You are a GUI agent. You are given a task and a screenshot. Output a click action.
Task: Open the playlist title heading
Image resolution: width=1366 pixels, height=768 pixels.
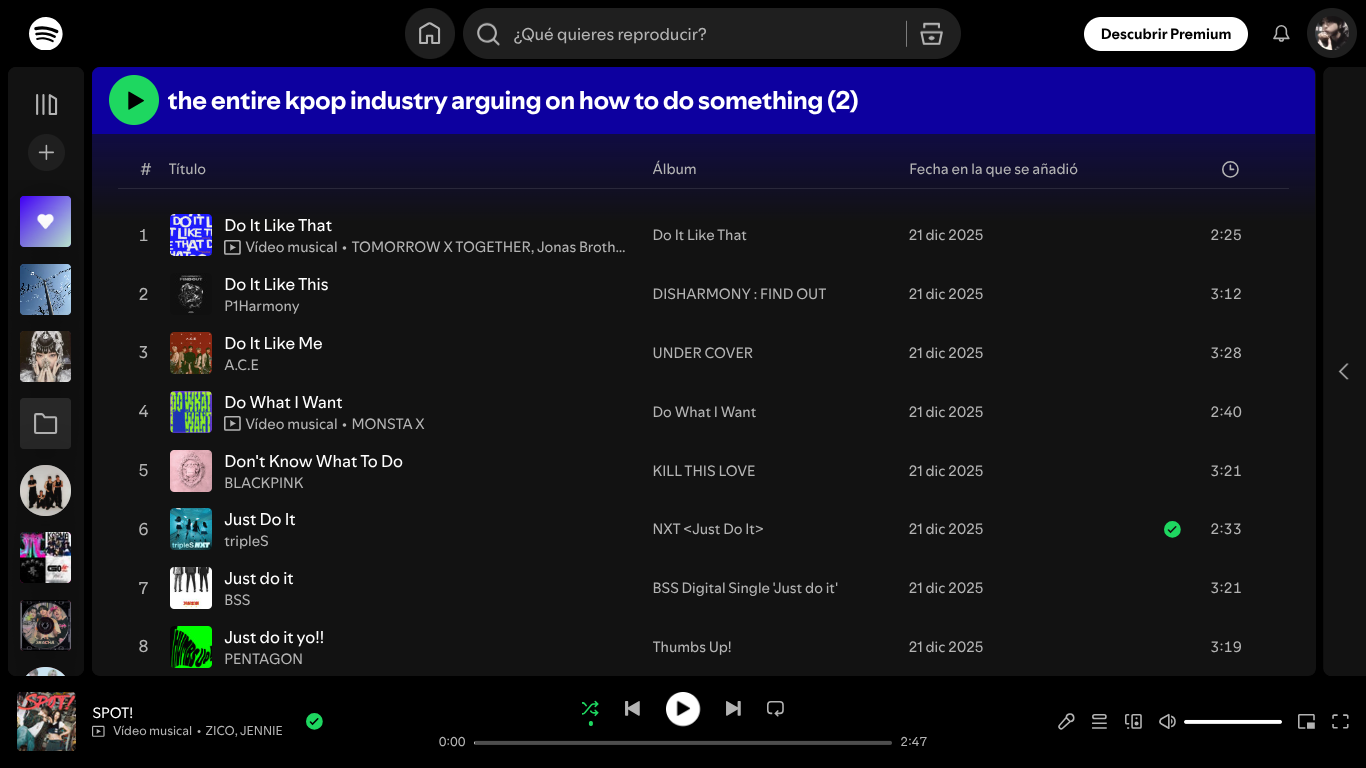tap(513, 100)
